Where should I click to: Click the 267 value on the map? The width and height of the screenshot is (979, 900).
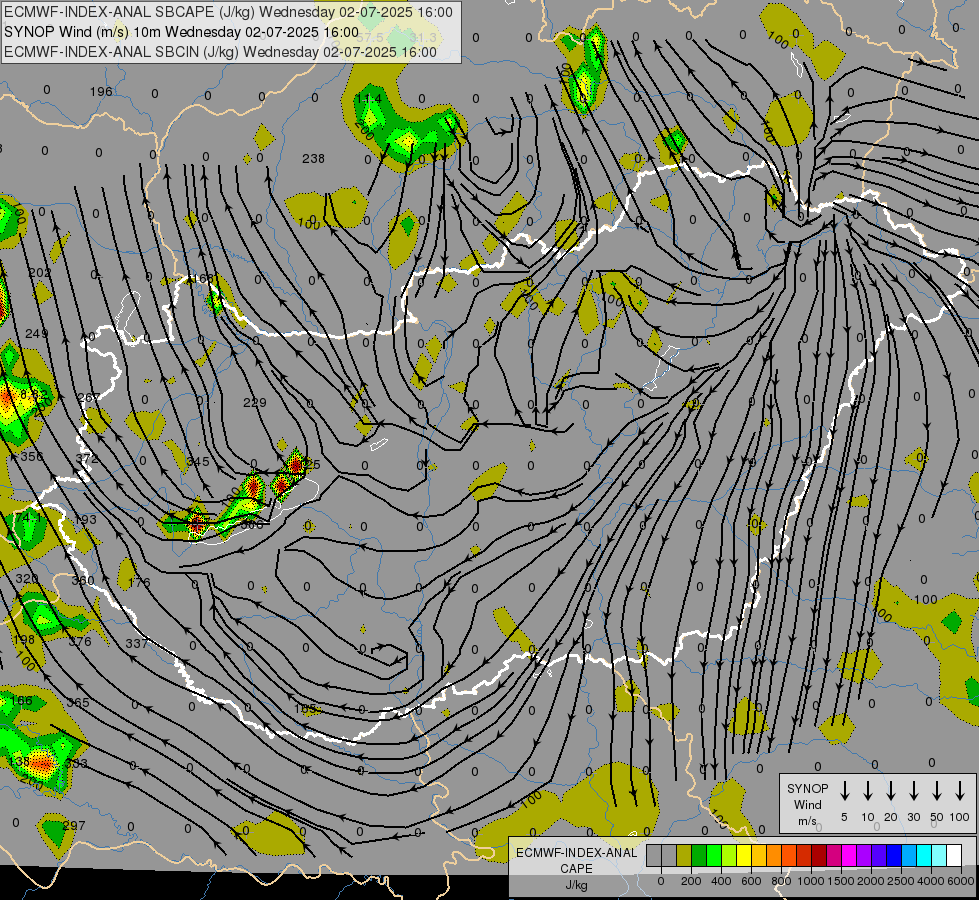click(89, 398)
